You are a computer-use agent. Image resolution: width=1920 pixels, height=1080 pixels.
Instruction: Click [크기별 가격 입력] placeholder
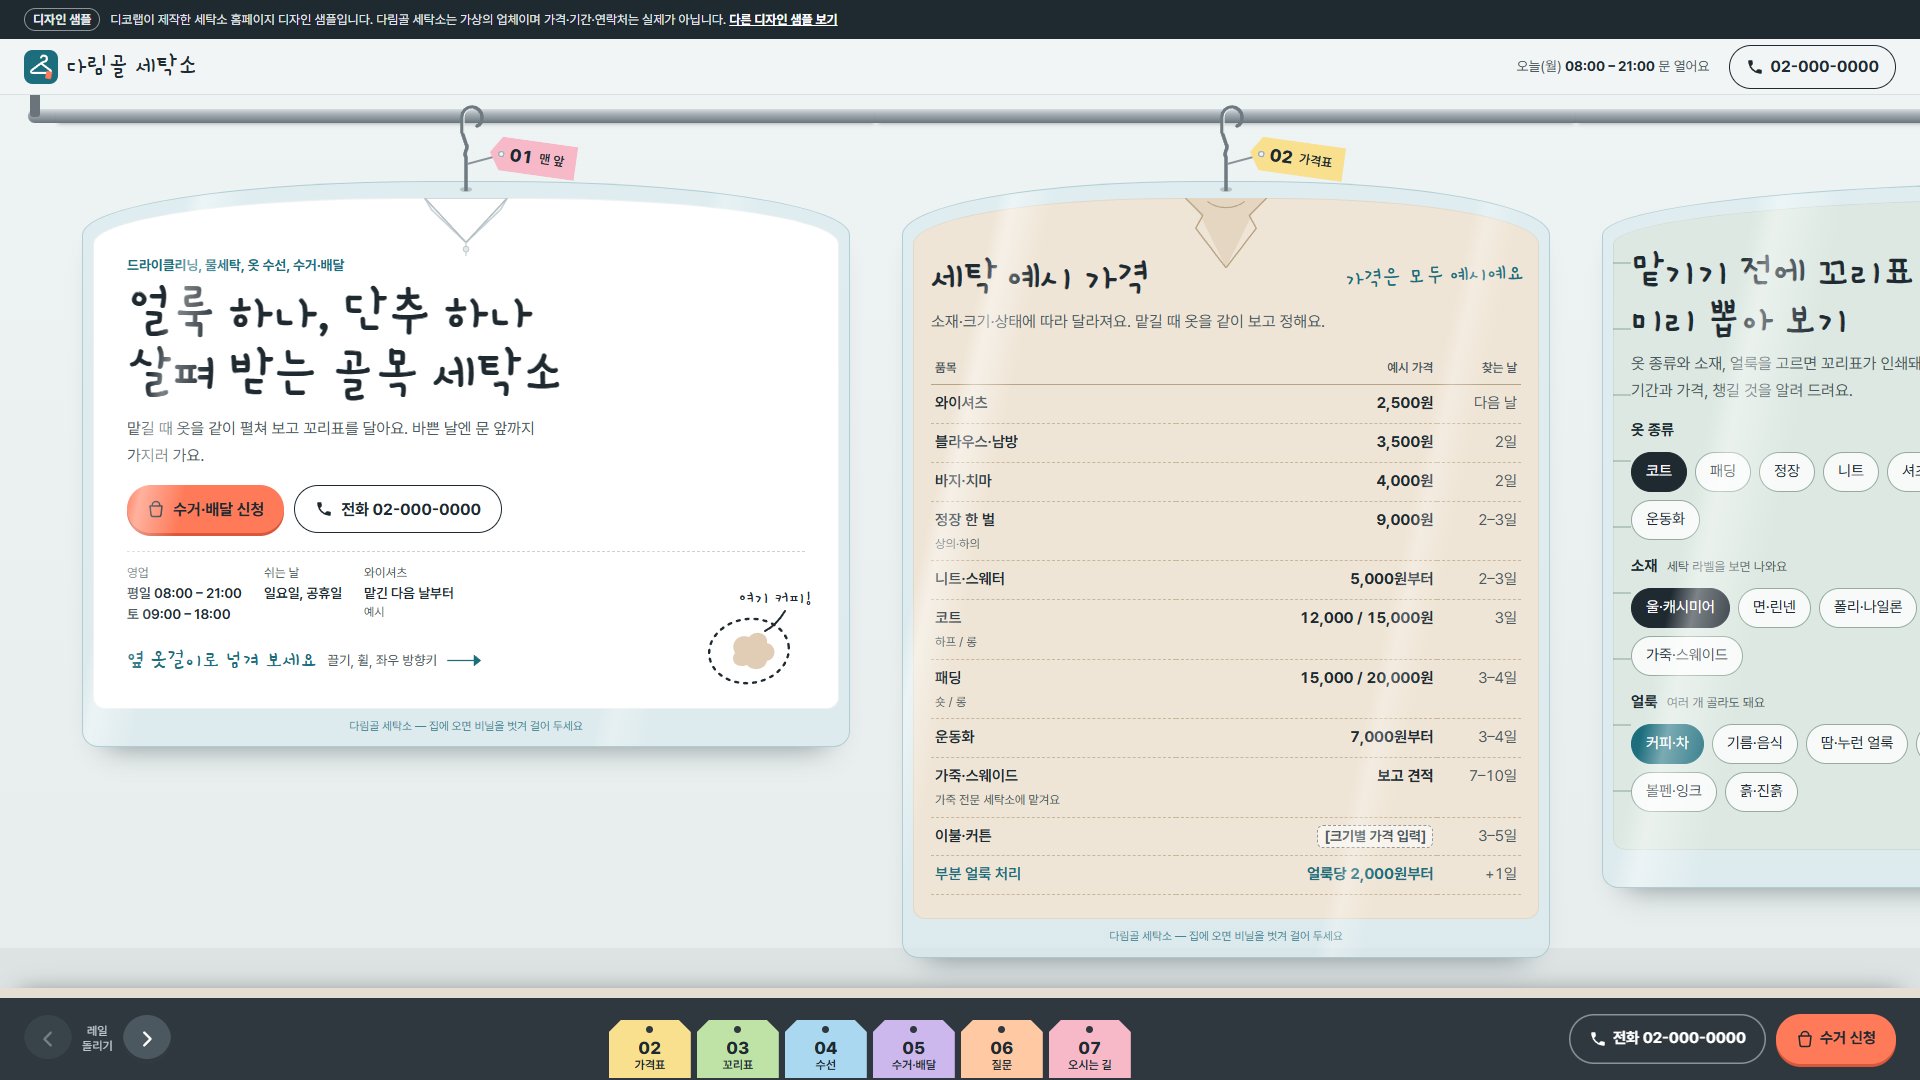(1375, 836)
